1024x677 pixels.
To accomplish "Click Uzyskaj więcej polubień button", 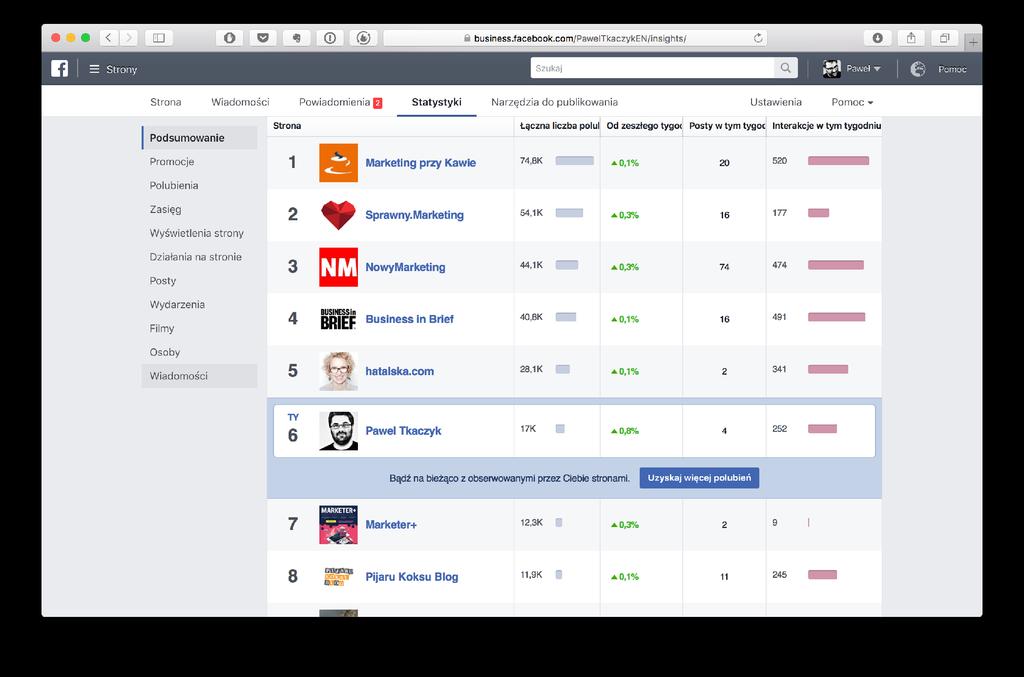I will (x=699, y=478).
